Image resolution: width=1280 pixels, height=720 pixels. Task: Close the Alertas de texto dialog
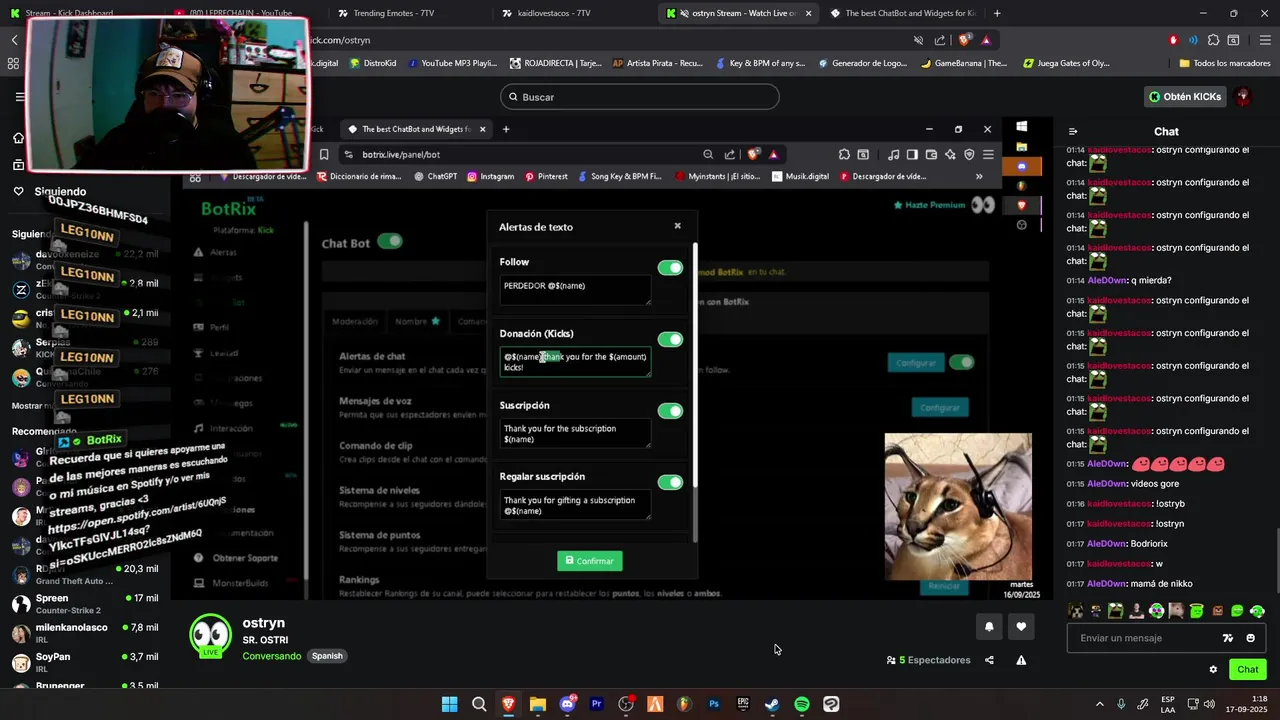click(677, 226)
